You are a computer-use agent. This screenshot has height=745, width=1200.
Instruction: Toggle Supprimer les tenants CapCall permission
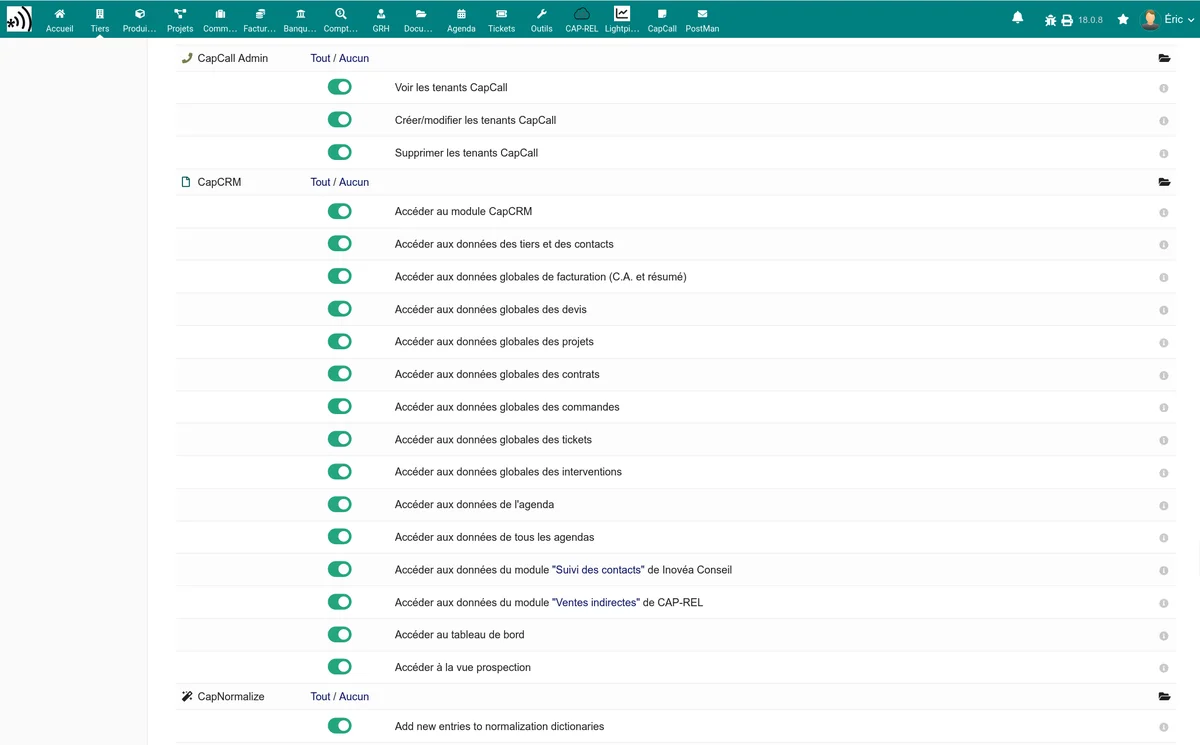pyautogui.click(x=340, y=153)
